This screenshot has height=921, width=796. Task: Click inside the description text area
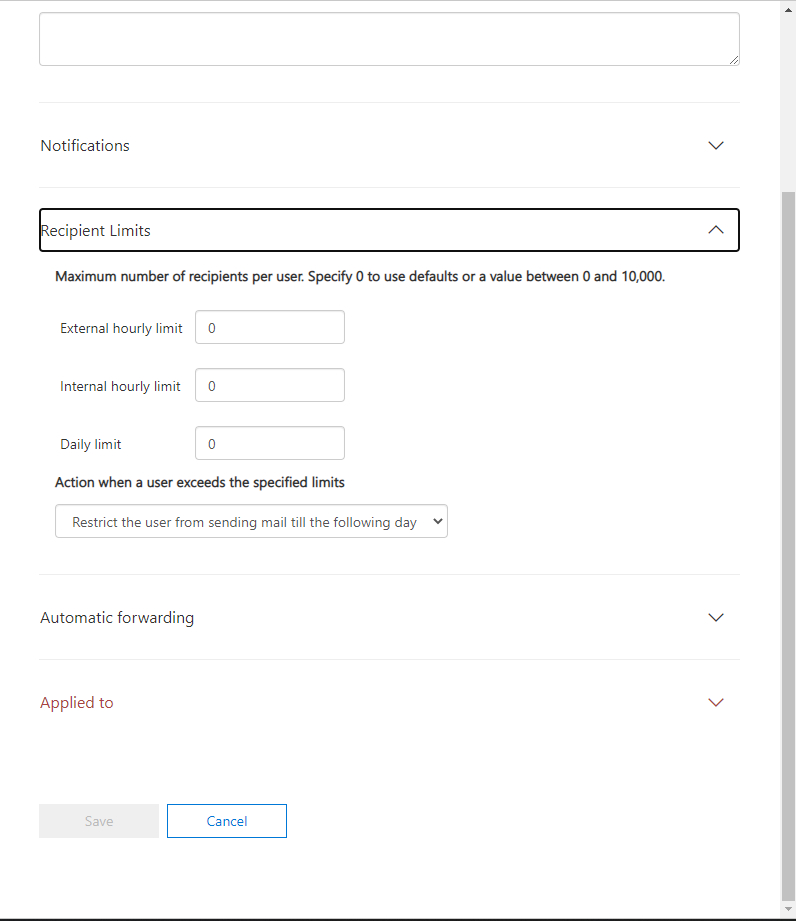click(x=389, y=39)
